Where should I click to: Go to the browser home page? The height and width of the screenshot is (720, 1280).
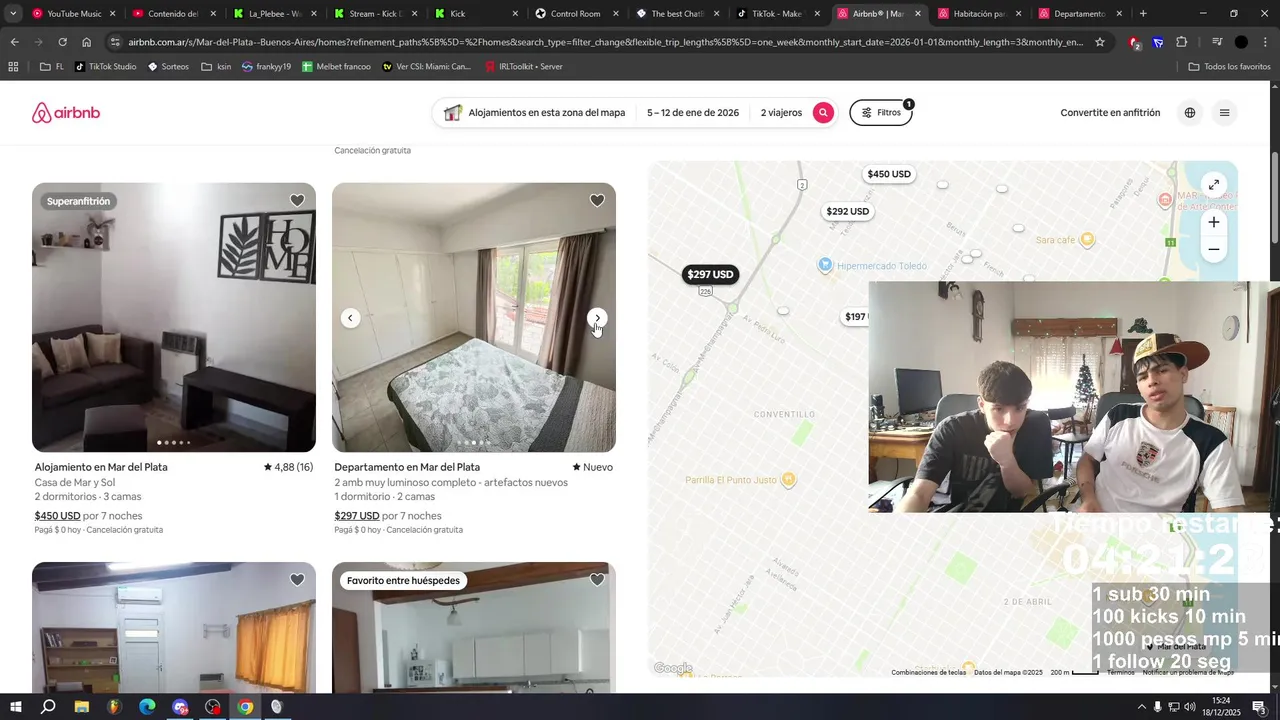click(x=86, y=42)
